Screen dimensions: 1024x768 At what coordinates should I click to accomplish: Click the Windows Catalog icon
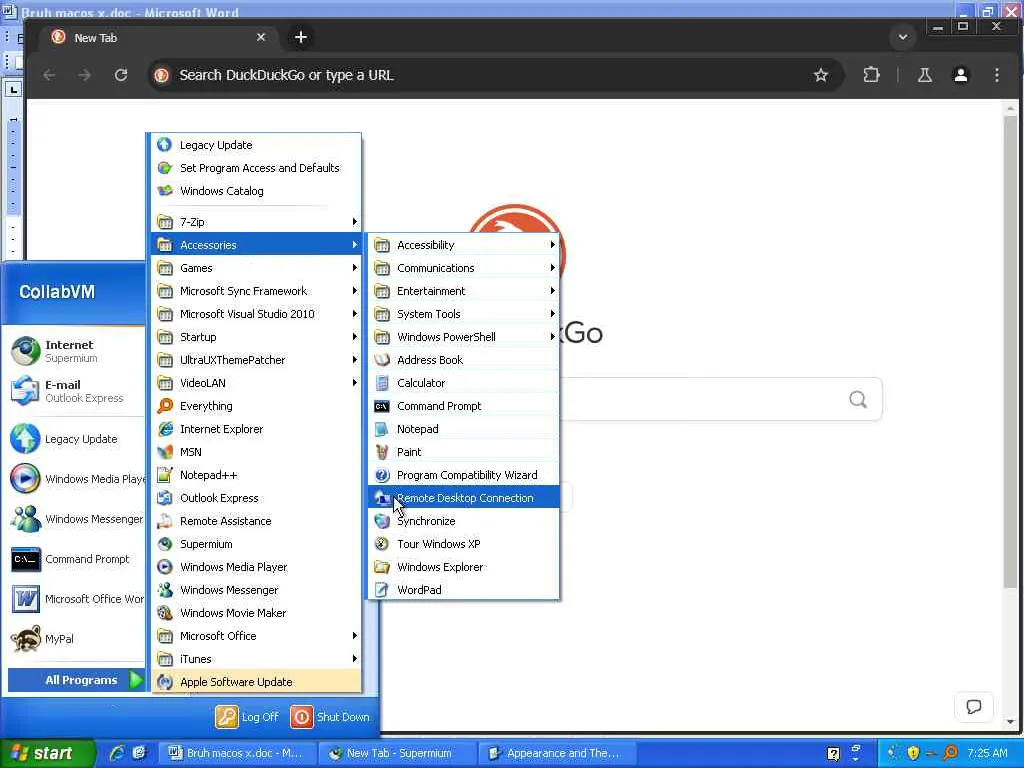point(165,191)
